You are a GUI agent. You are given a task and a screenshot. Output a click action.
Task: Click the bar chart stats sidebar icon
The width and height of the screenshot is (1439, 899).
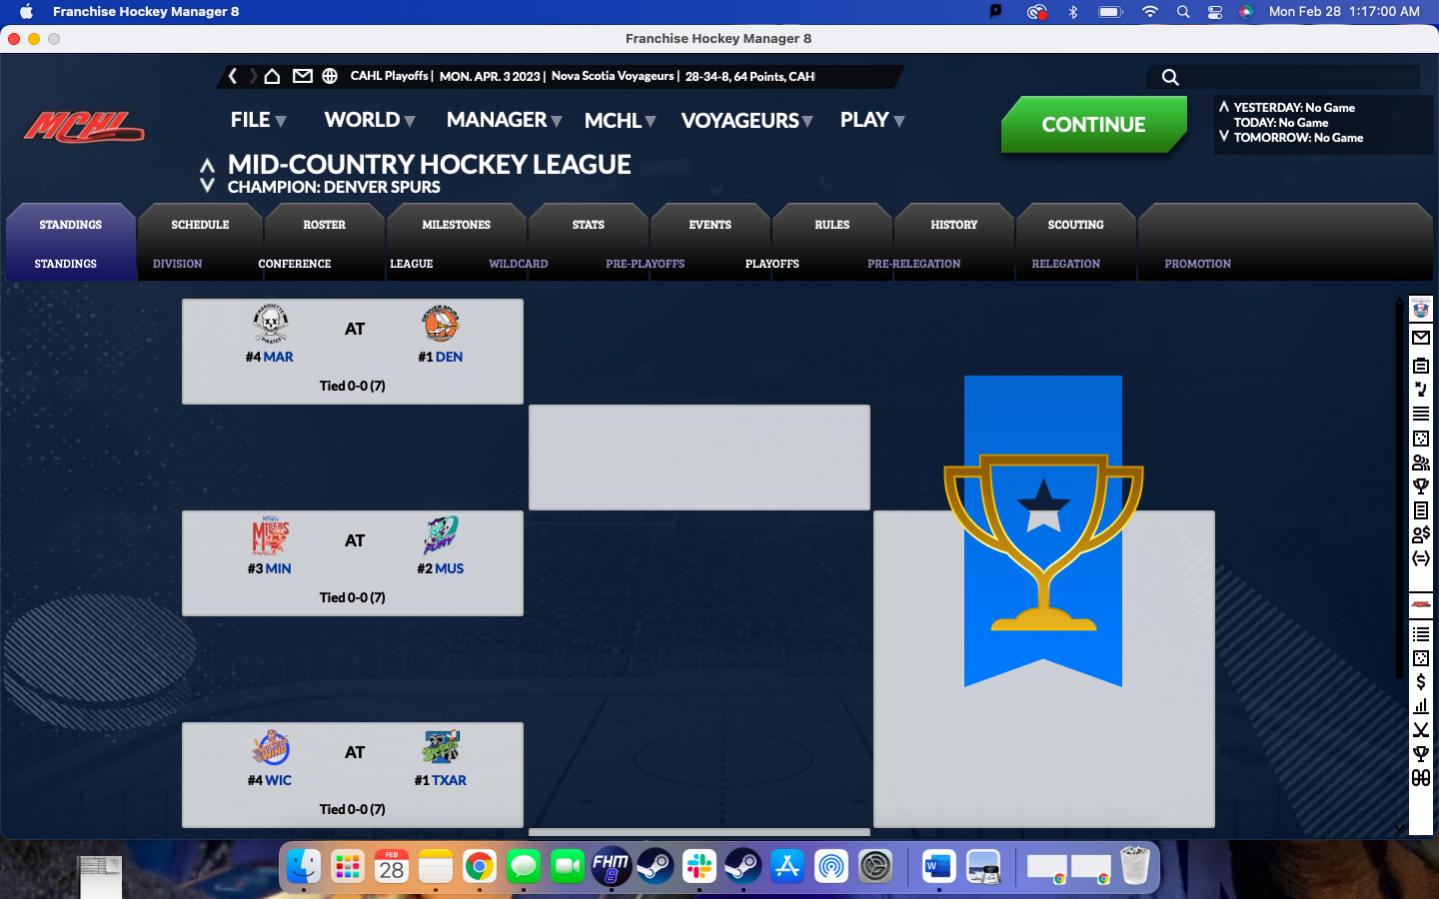pos(1420,706)
